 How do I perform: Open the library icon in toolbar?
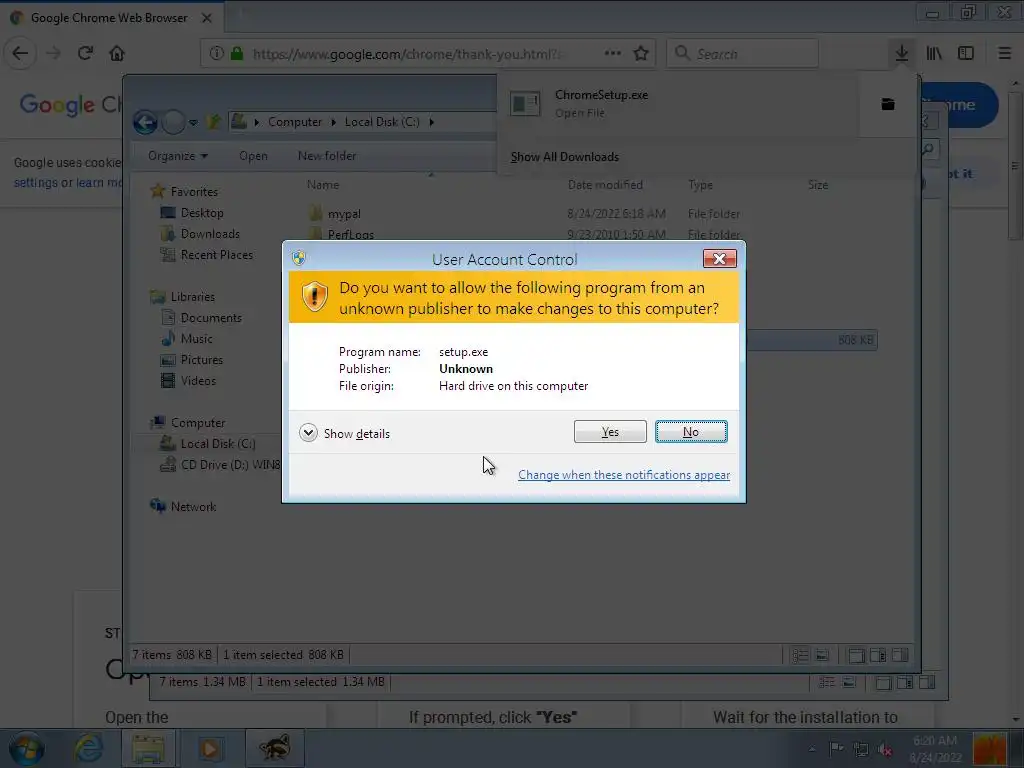934,54
